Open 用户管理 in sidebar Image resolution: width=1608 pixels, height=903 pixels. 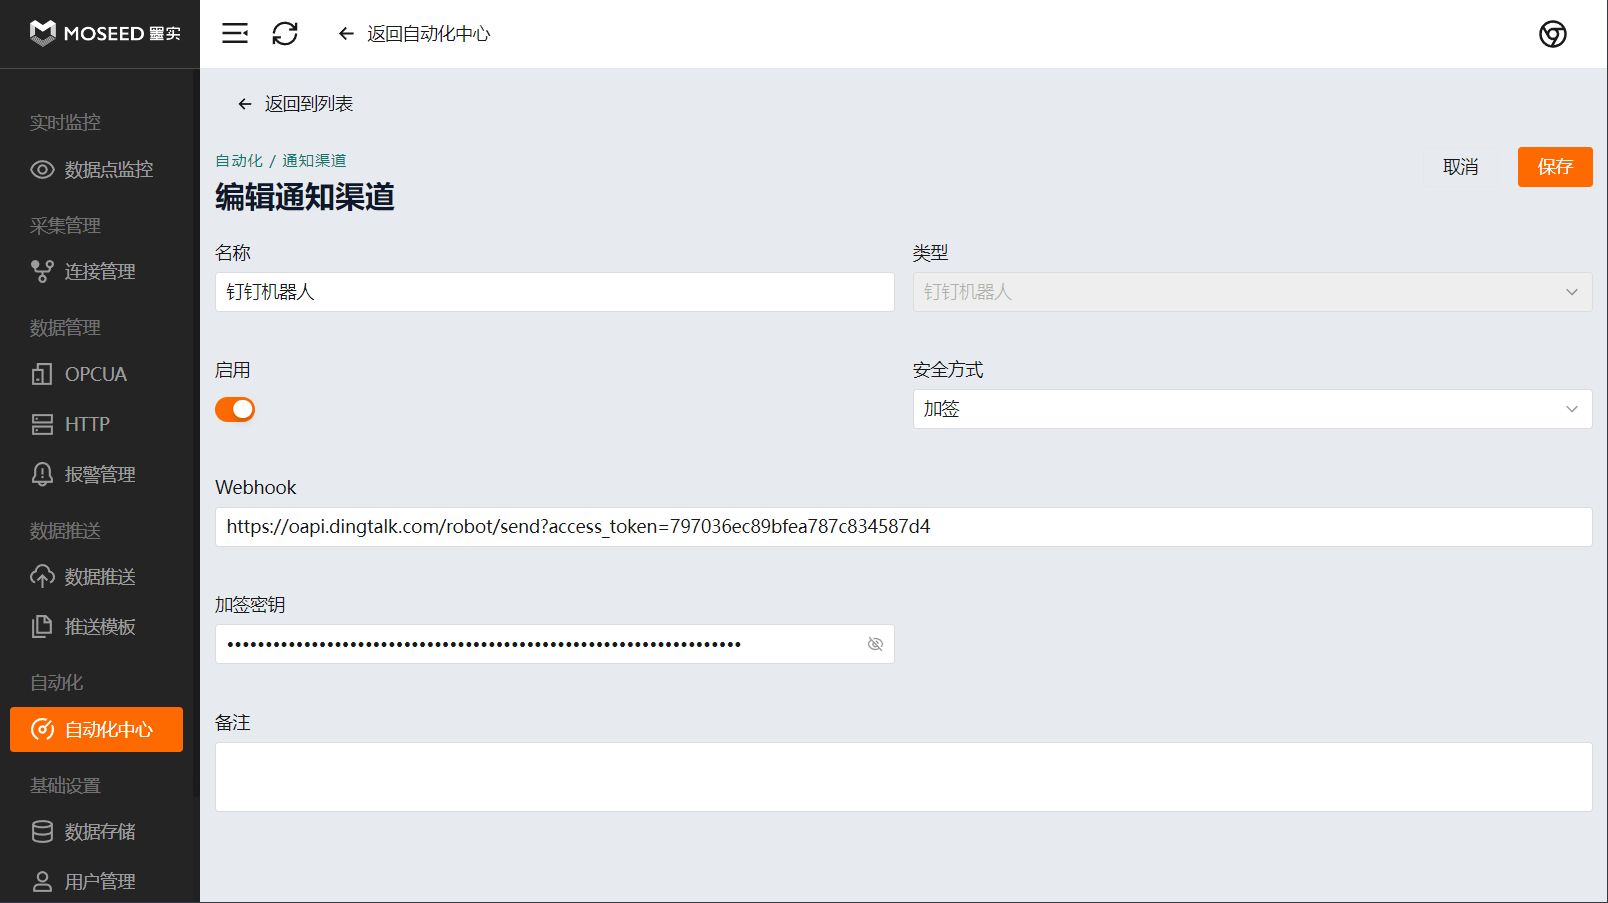tap(96, 882)
